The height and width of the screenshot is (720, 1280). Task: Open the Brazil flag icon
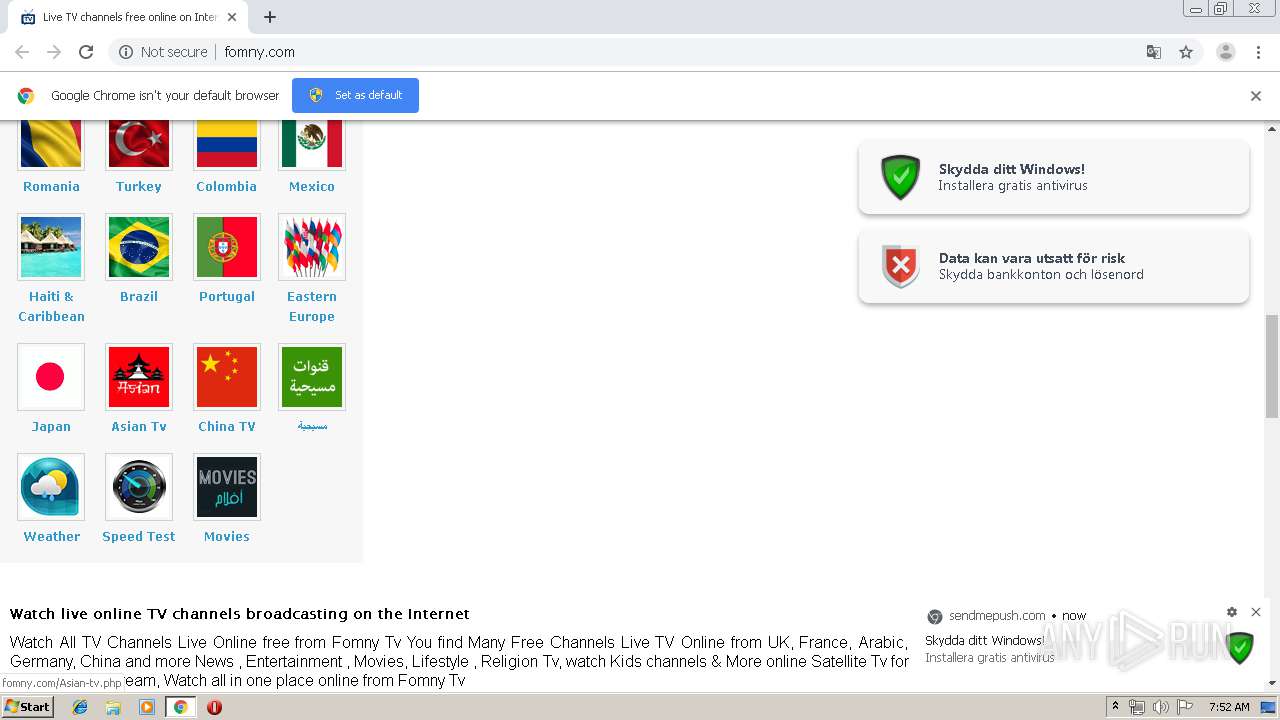click(139, 247)
